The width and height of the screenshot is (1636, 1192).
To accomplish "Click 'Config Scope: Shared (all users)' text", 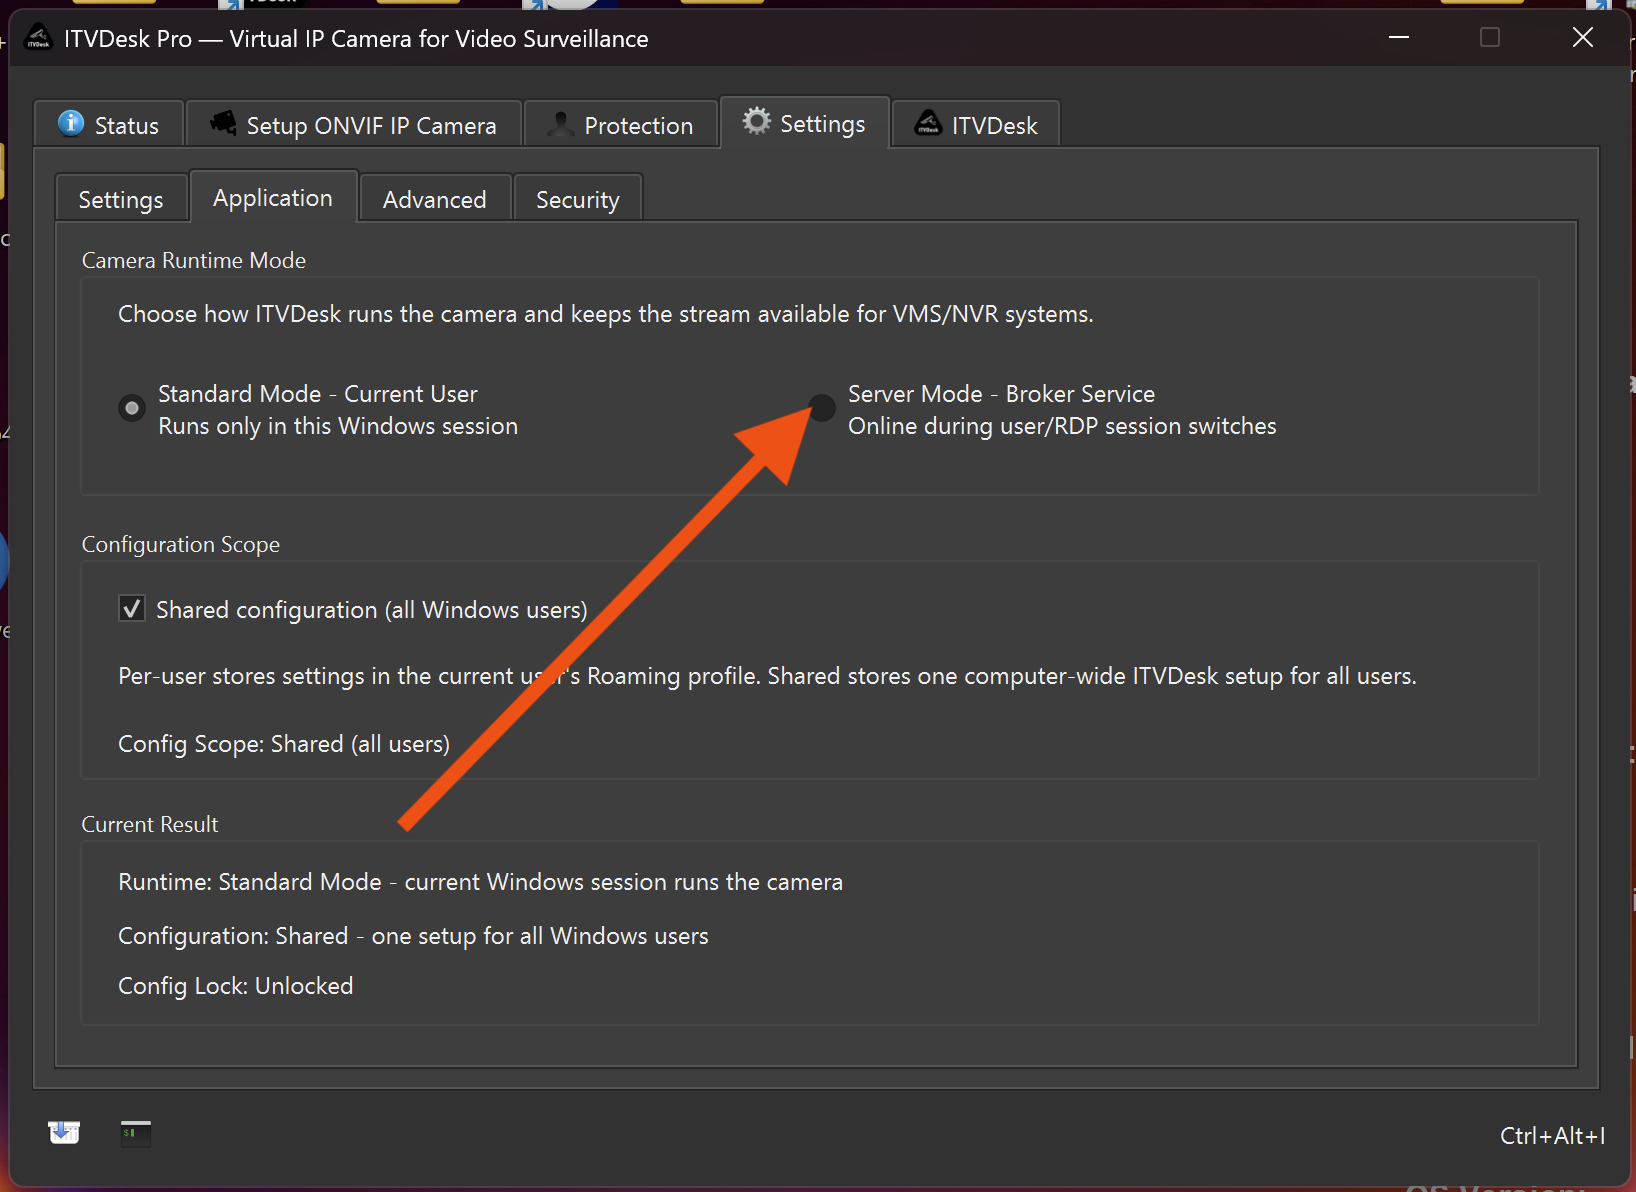I will point(284,744).
